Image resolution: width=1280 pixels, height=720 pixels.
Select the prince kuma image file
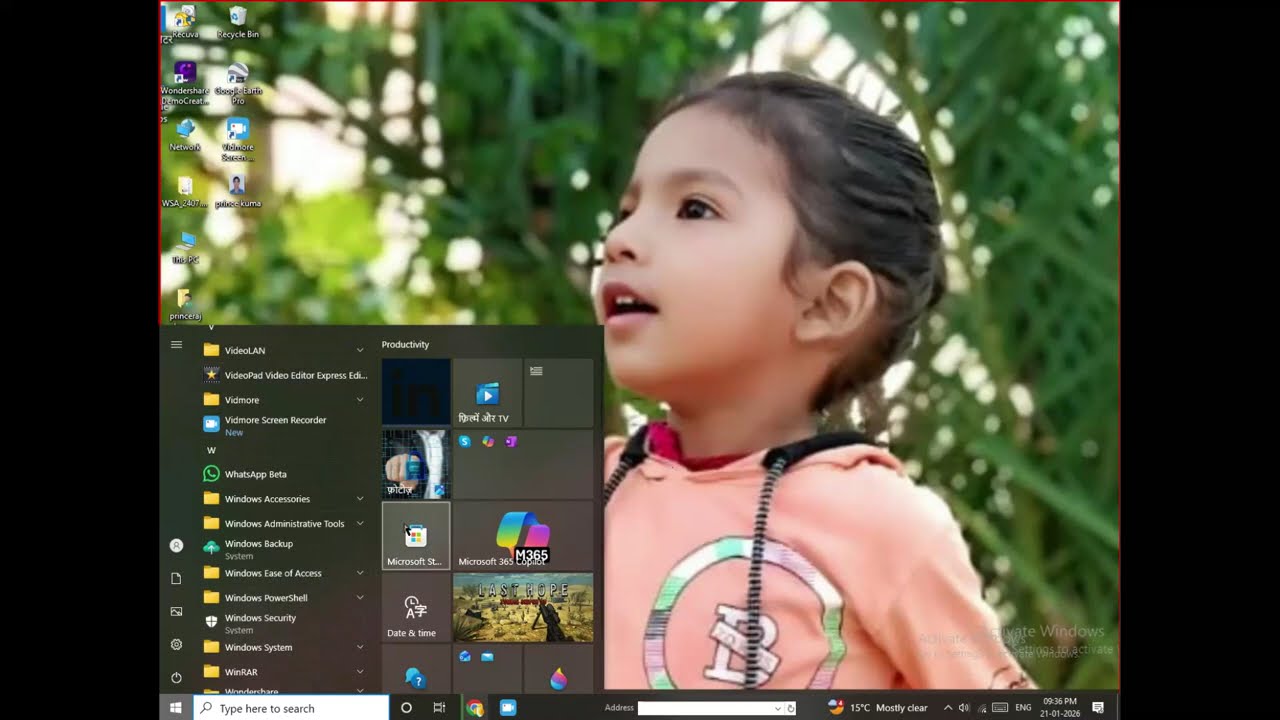[x=238, y=192]
